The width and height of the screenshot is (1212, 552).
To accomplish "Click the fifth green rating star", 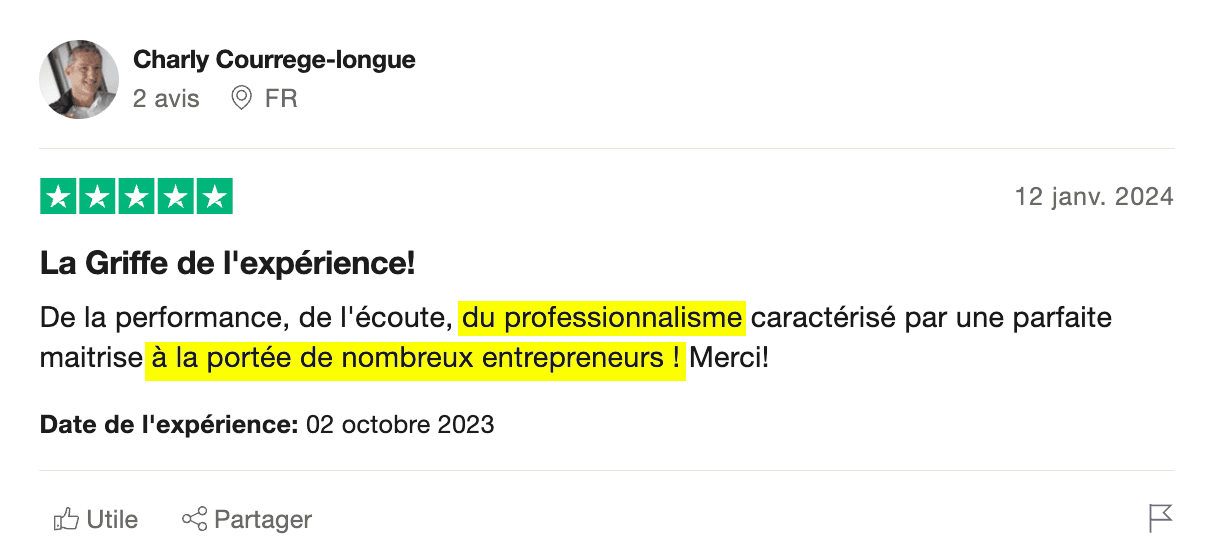I will [213, 197].
